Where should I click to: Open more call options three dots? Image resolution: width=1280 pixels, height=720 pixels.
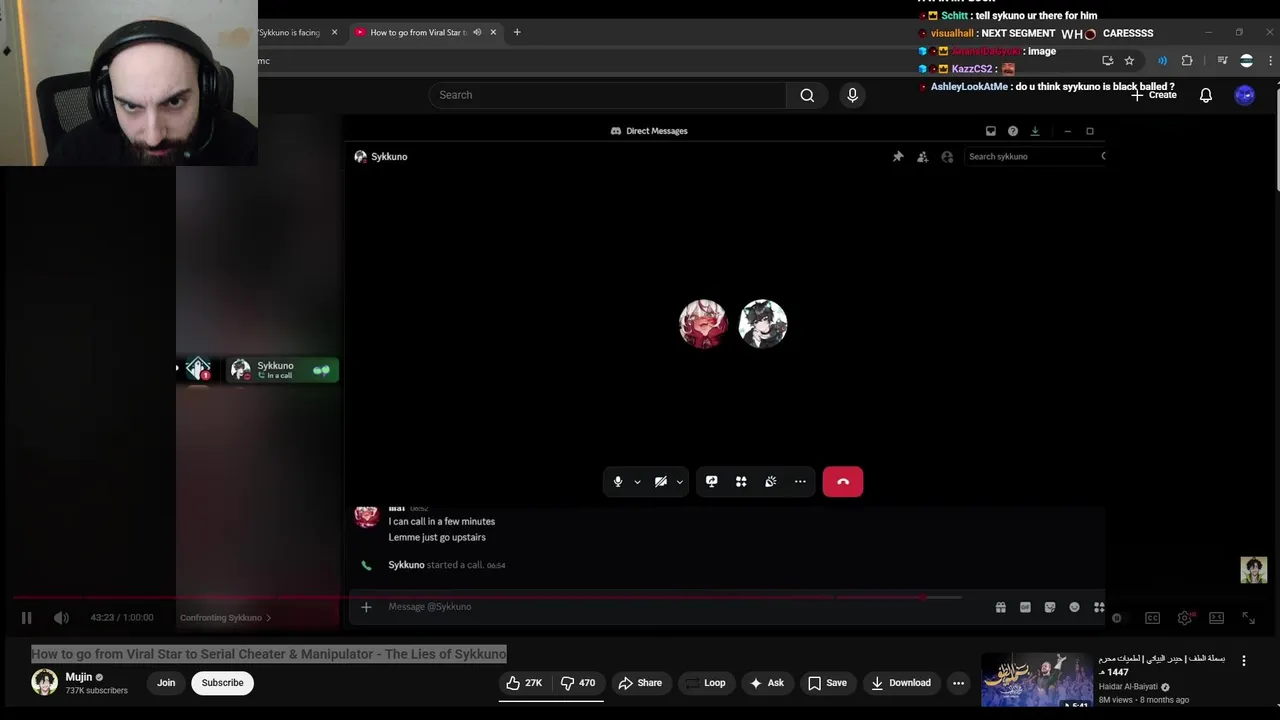pos(800,482)
